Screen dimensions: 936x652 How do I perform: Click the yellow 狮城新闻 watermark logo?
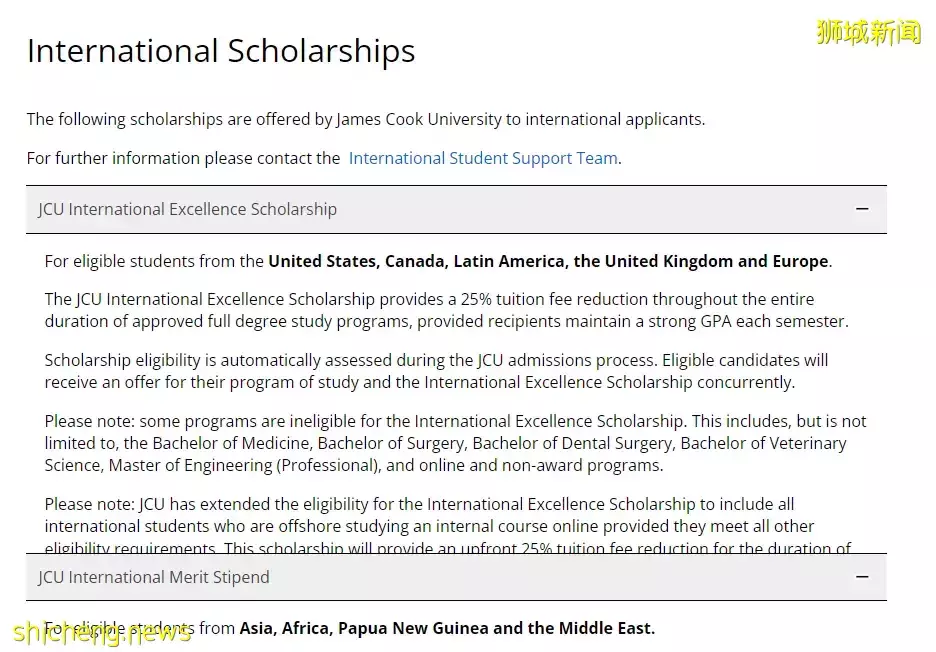tap(869, 32)
